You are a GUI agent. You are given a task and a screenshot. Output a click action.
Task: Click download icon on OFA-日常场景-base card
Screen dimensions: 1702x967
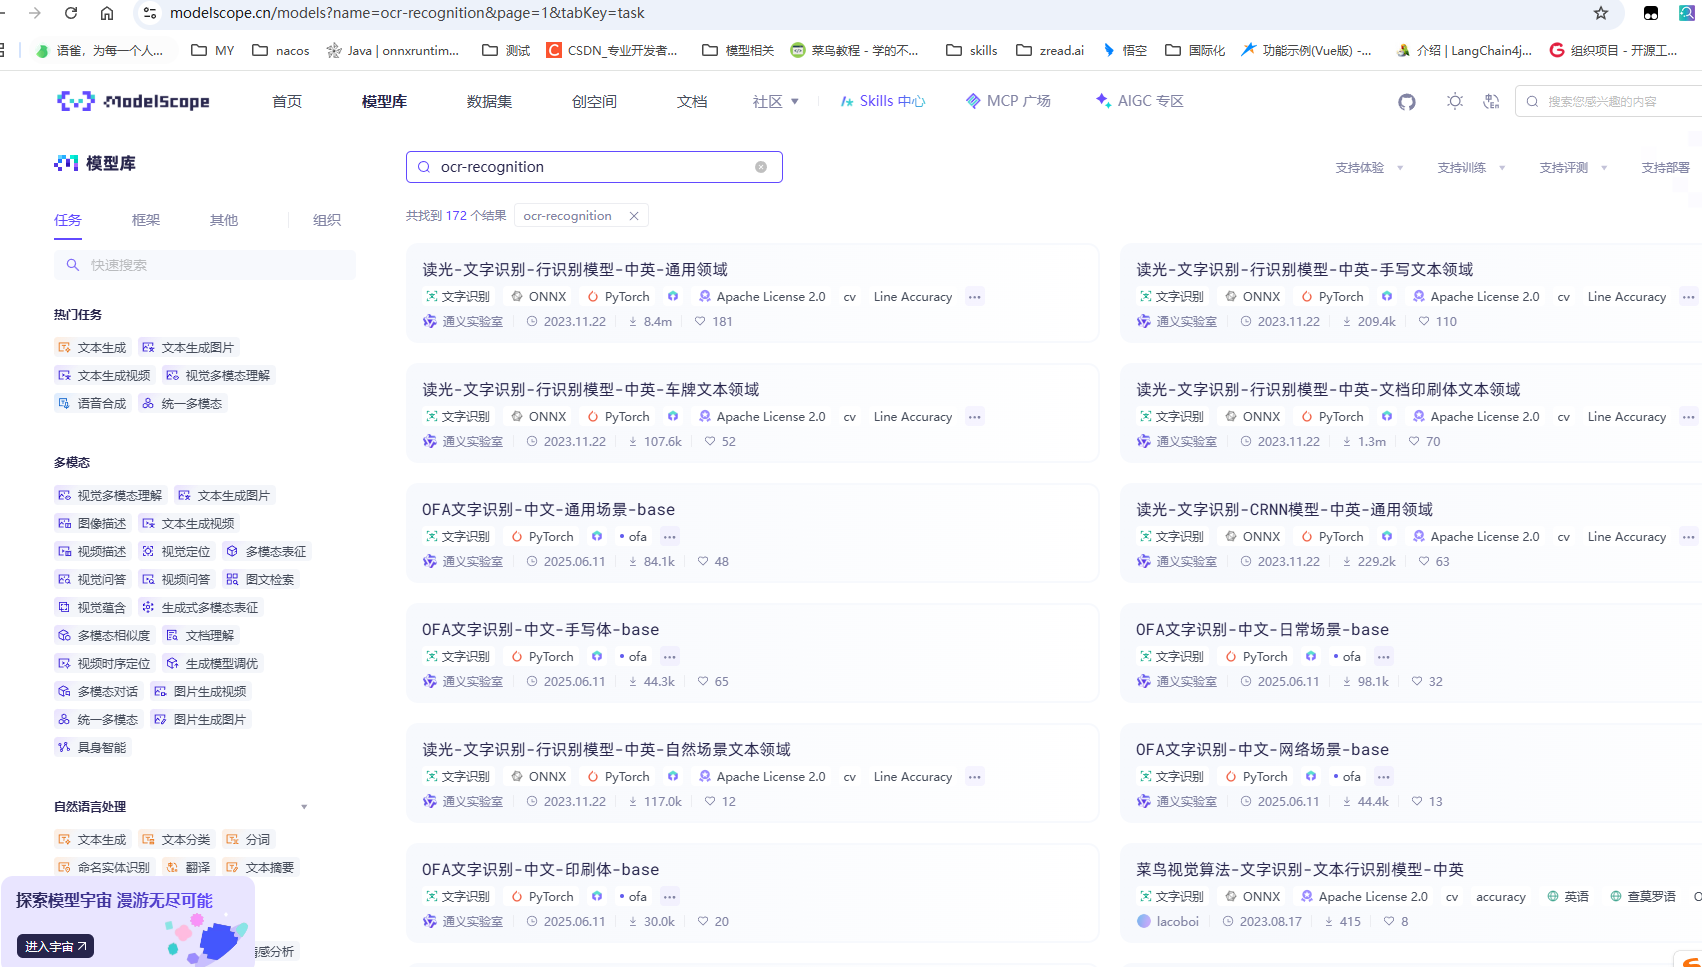click(1347, 682)
